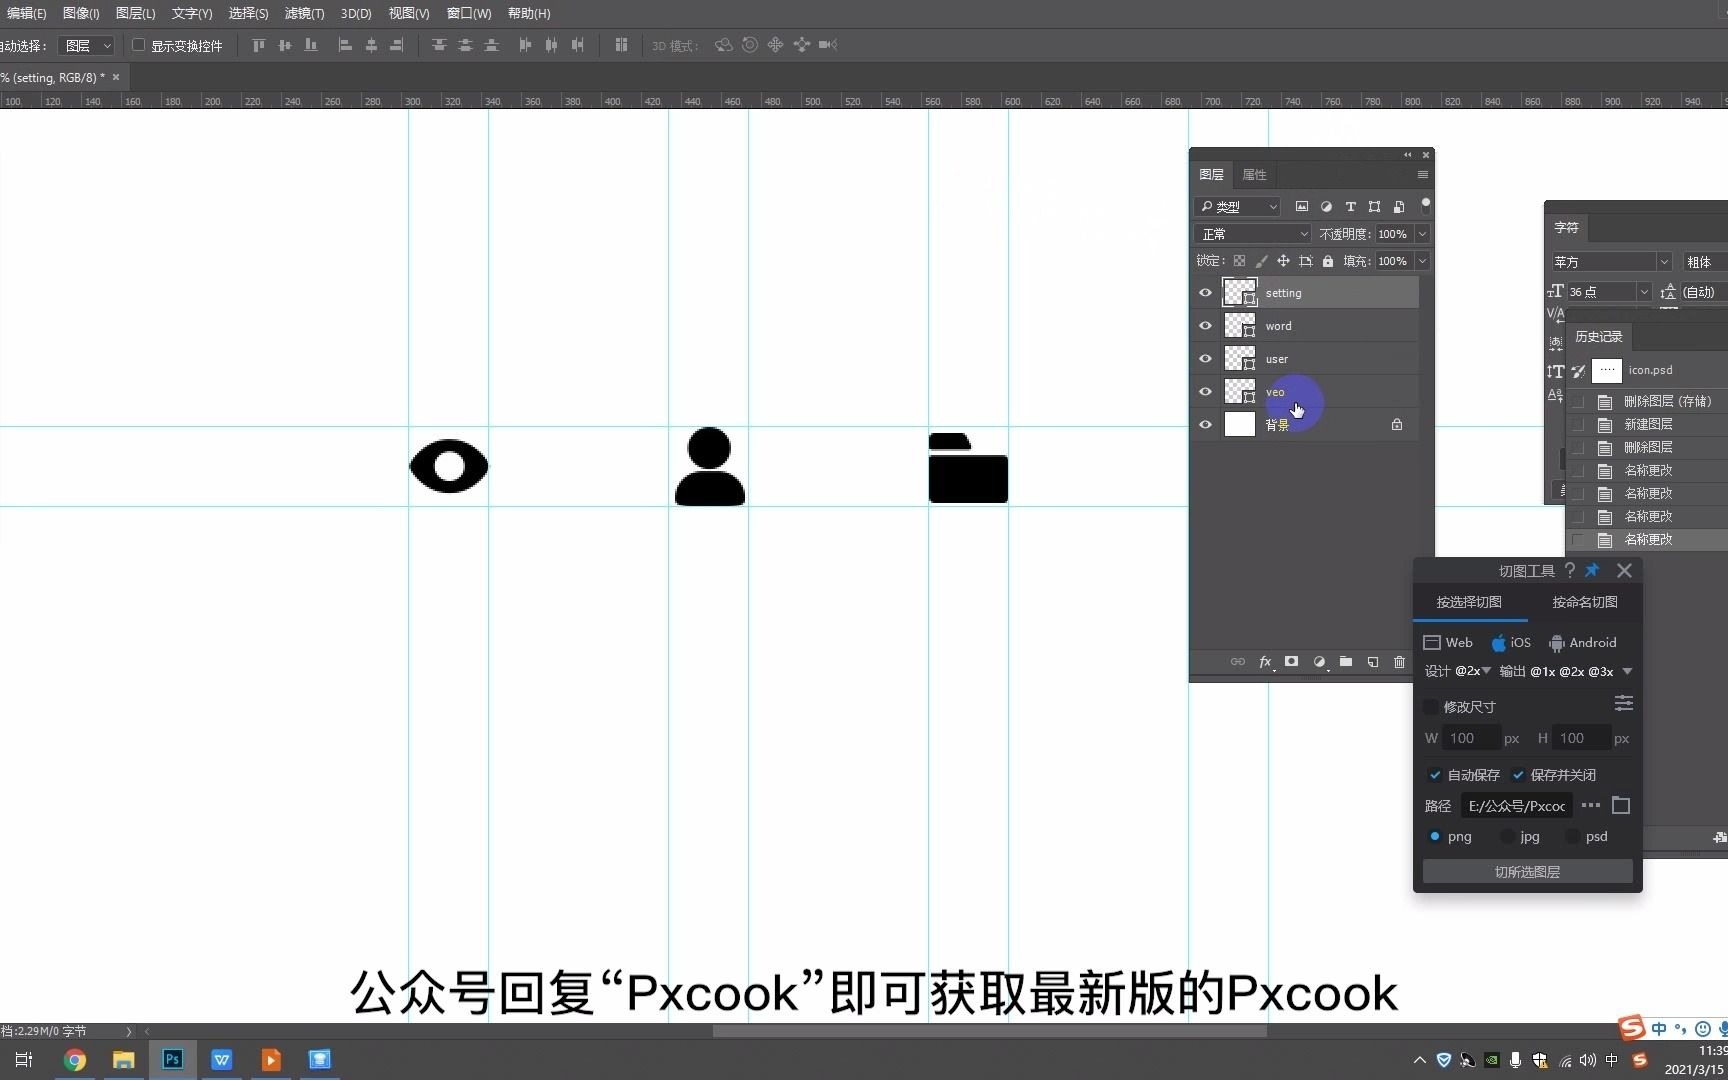Enable 显示变换控件 checkbox
This screenshot has height=1080, width=1728.
tap(139, 45)
